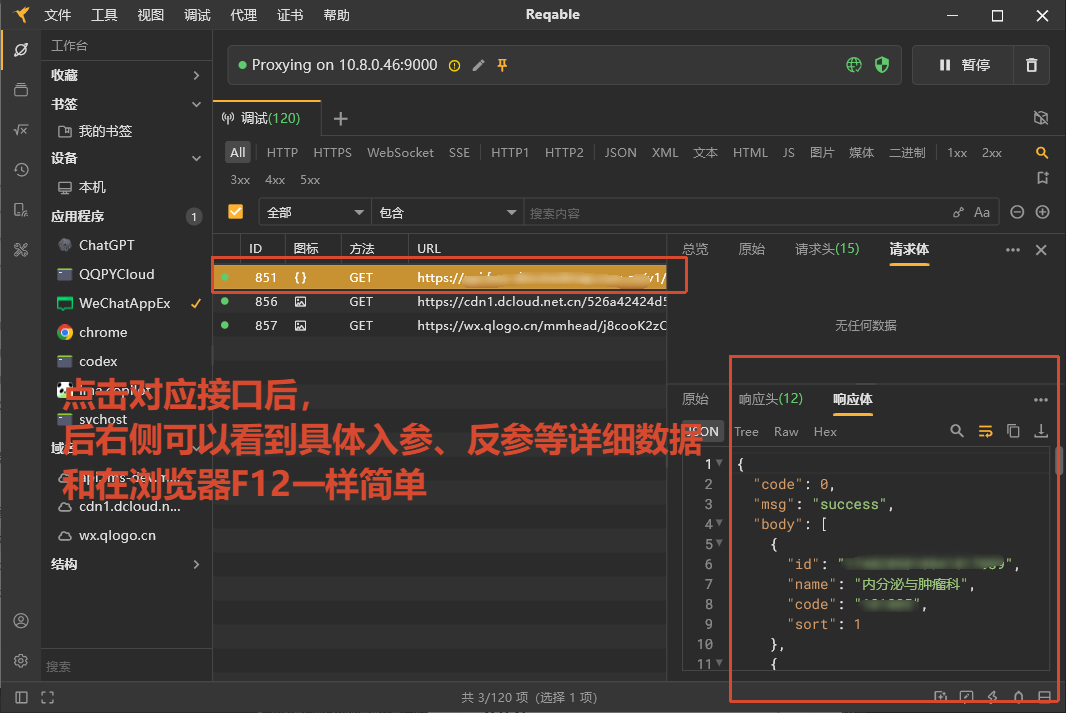Open the 调试 menu
This screenshot has width=1066, height=713.
click(197, 15)
